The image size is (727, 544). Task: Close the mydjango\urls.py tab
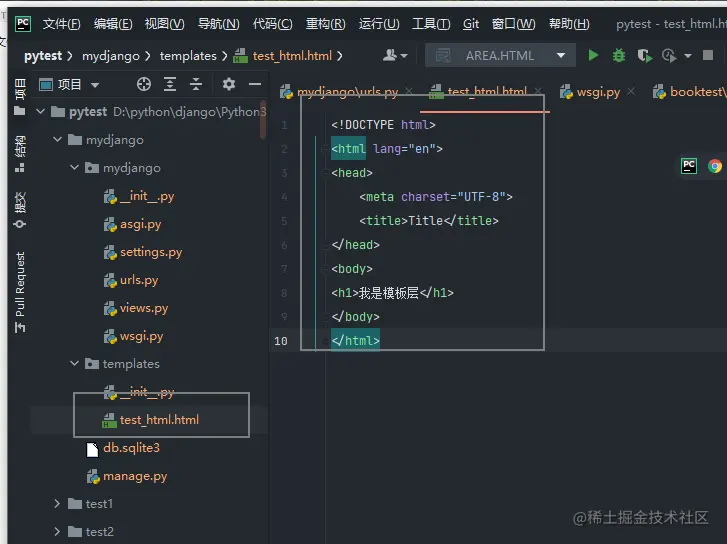(409, 91)
